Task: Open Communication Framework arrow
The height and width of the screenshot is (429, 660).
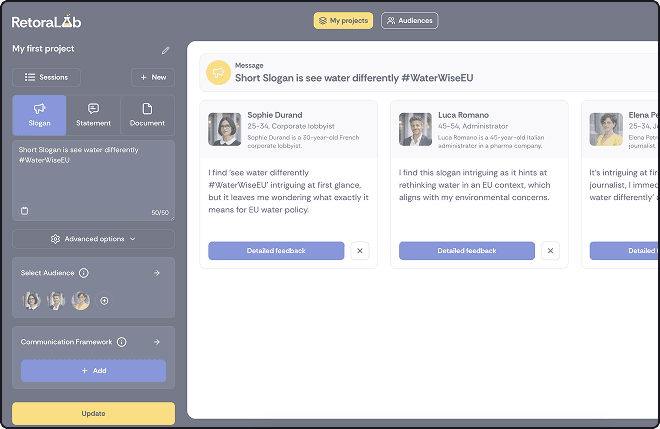Action: tap(156, 342)
